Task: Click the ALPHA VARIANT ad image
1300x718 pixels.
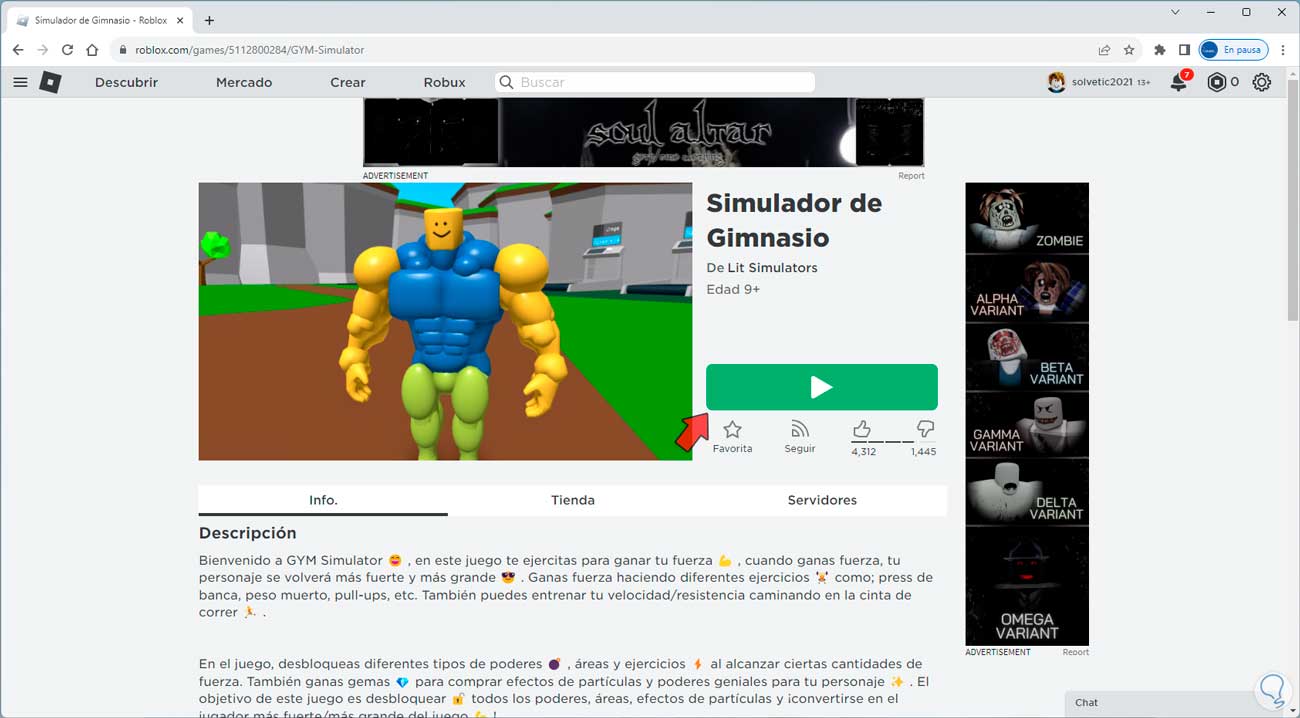Action: coord(1027,287)
